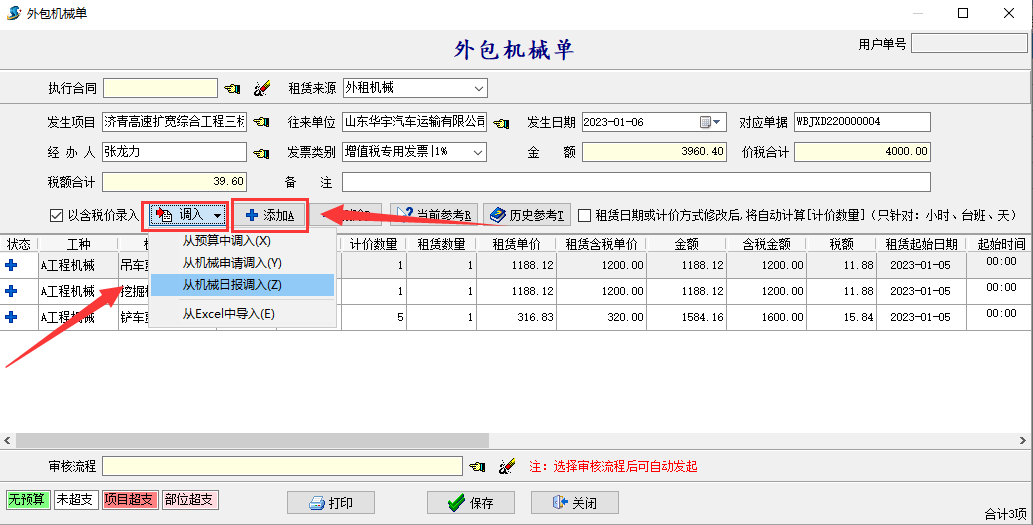Screen dimensions: 1033x525
Task: Open project lookup hand icon beside 发生项目
Action: point(262,122)
